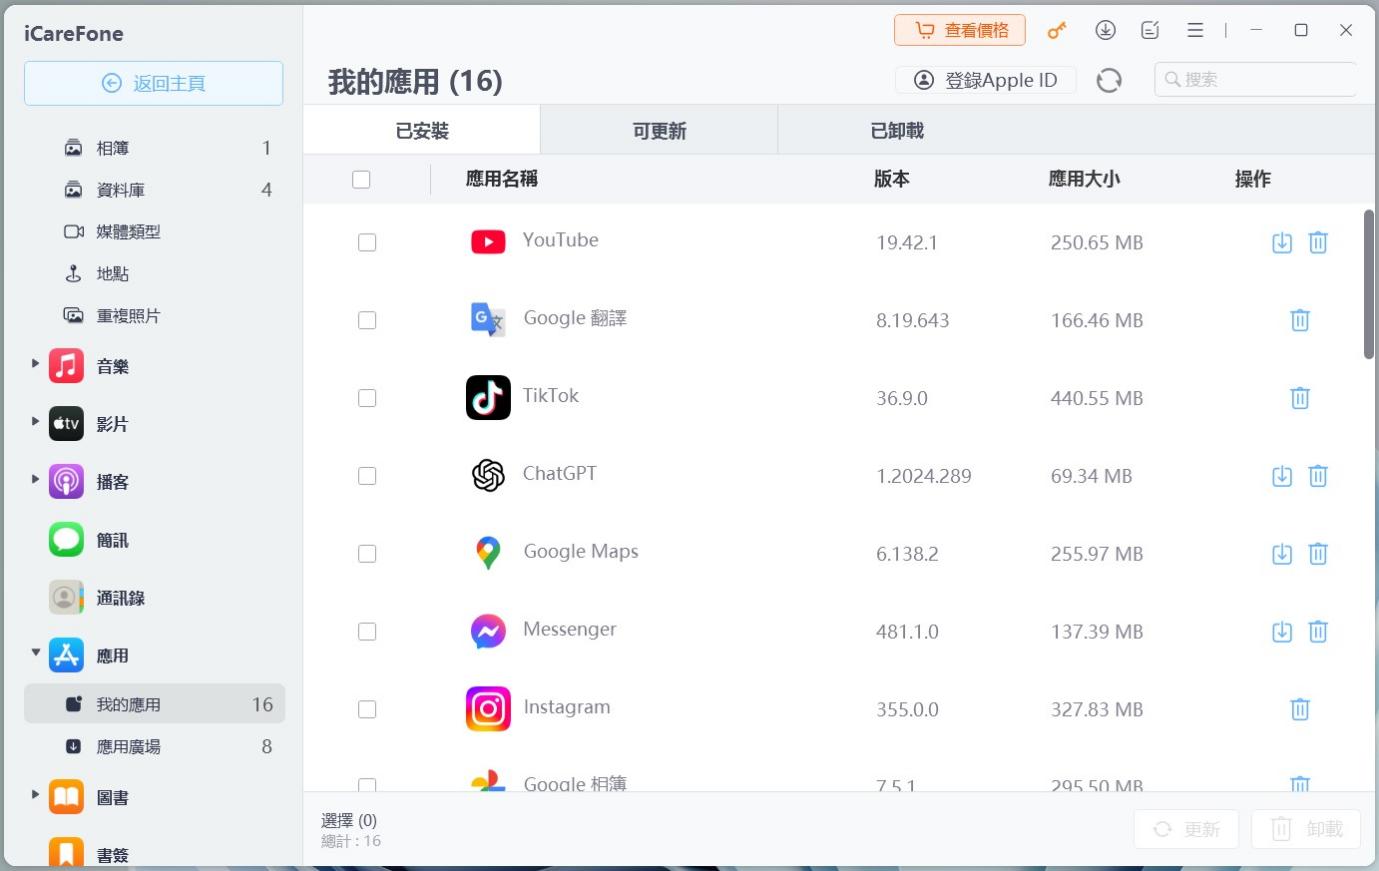
Task: Select 應用廣場 in the sidebar
Action: point(155,746)
